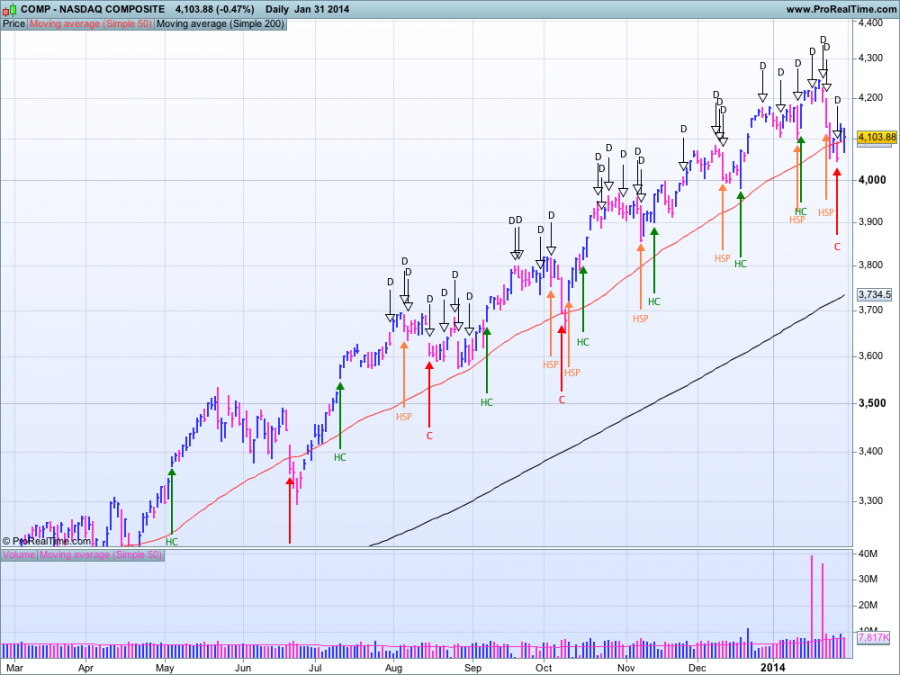
Task: Click the Jun label on time axis
Action: tap(243, 668)
